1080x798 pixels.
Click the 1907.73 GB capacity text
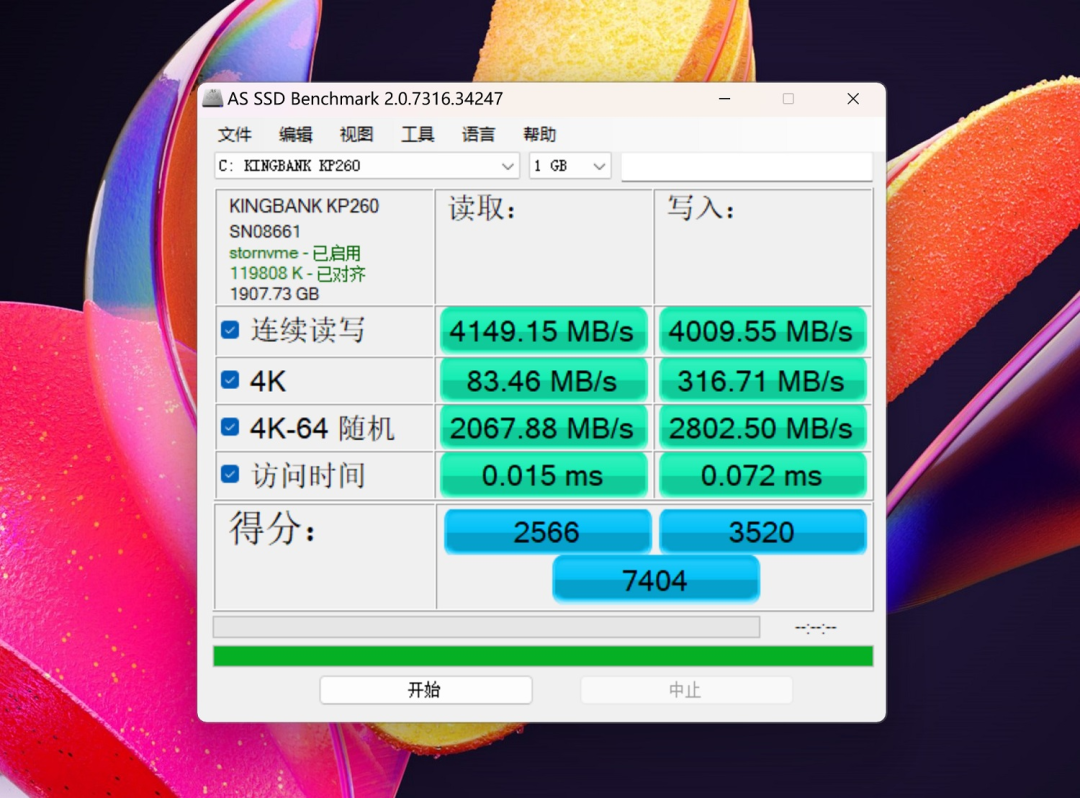coord(274,294)
